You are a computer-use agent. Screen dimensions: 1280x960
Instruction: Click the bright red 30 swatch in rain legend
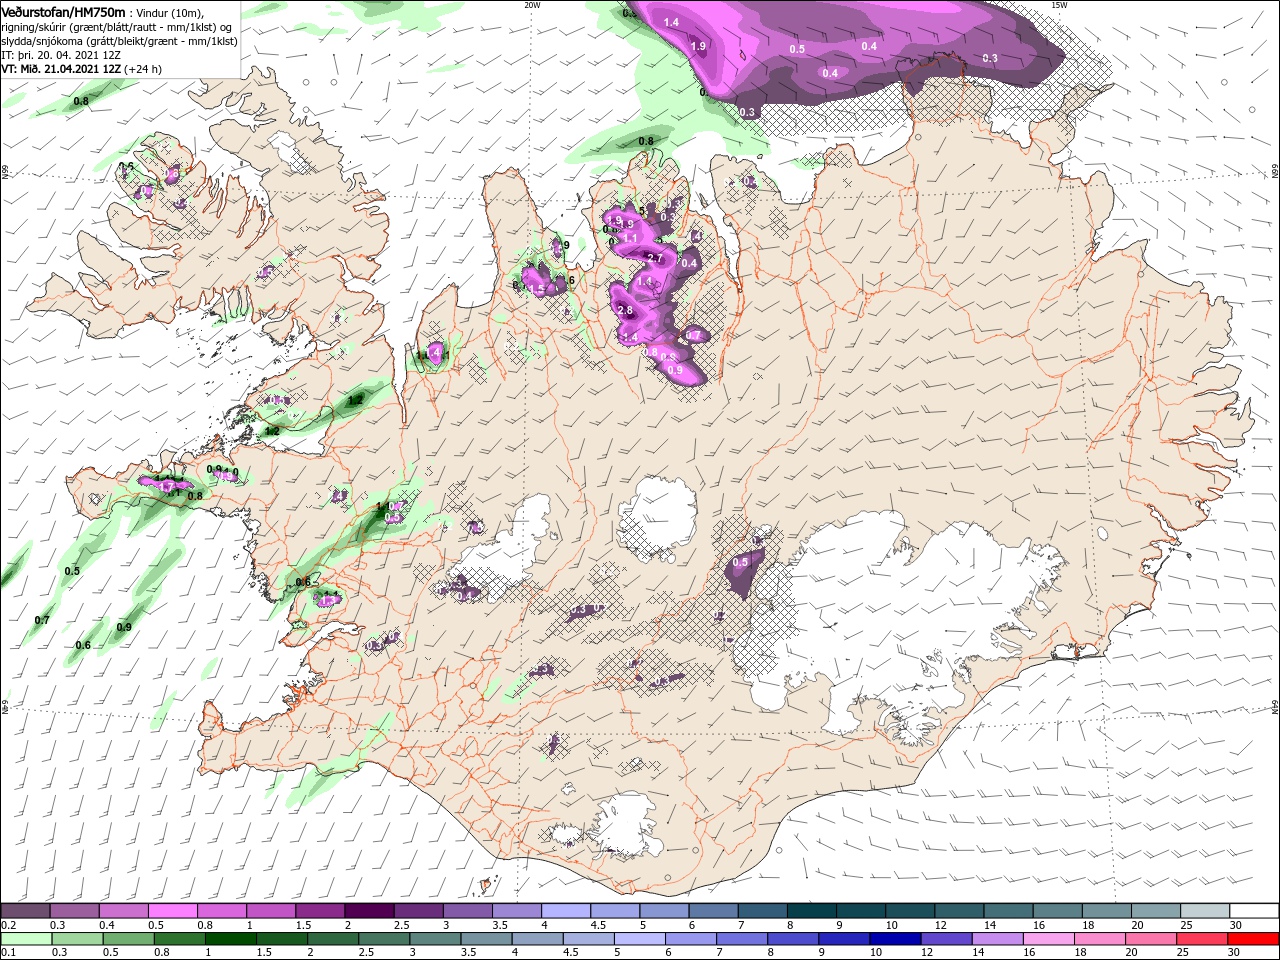(x=1254, y=939)
